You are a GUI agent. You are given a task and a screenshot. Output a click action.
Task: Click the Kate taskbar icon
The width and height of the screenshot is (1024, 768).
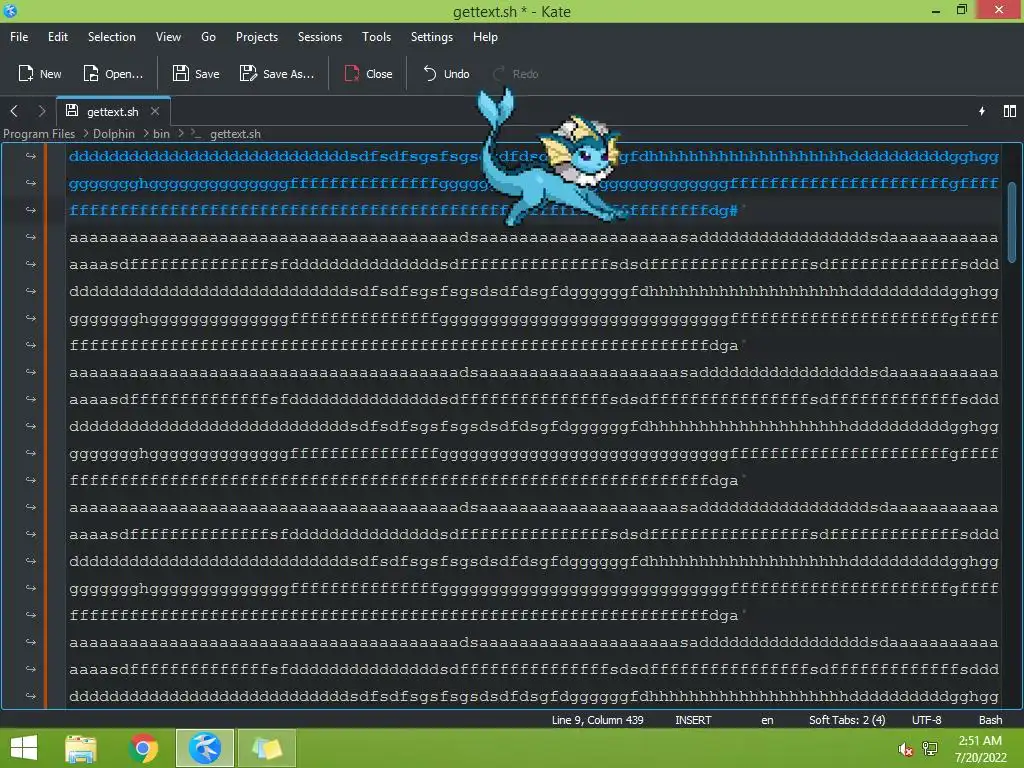204,748
